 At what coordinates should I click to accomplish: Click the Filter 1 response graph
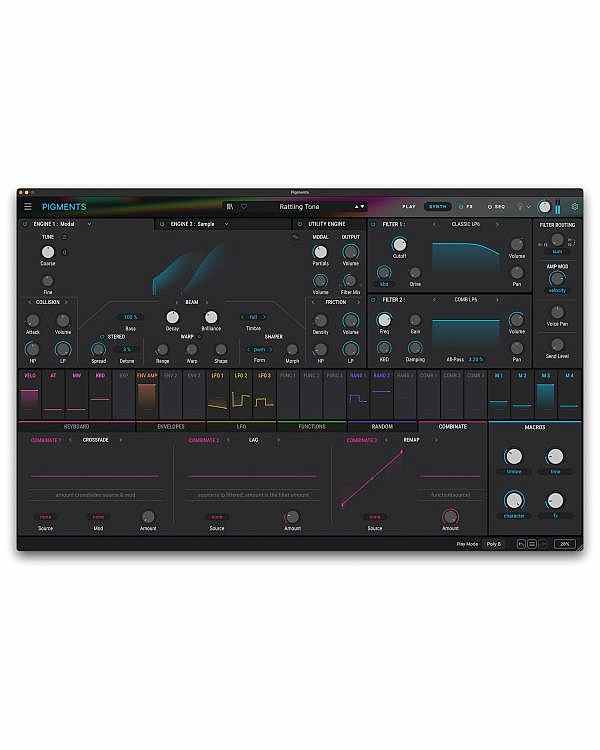(467, 257)
